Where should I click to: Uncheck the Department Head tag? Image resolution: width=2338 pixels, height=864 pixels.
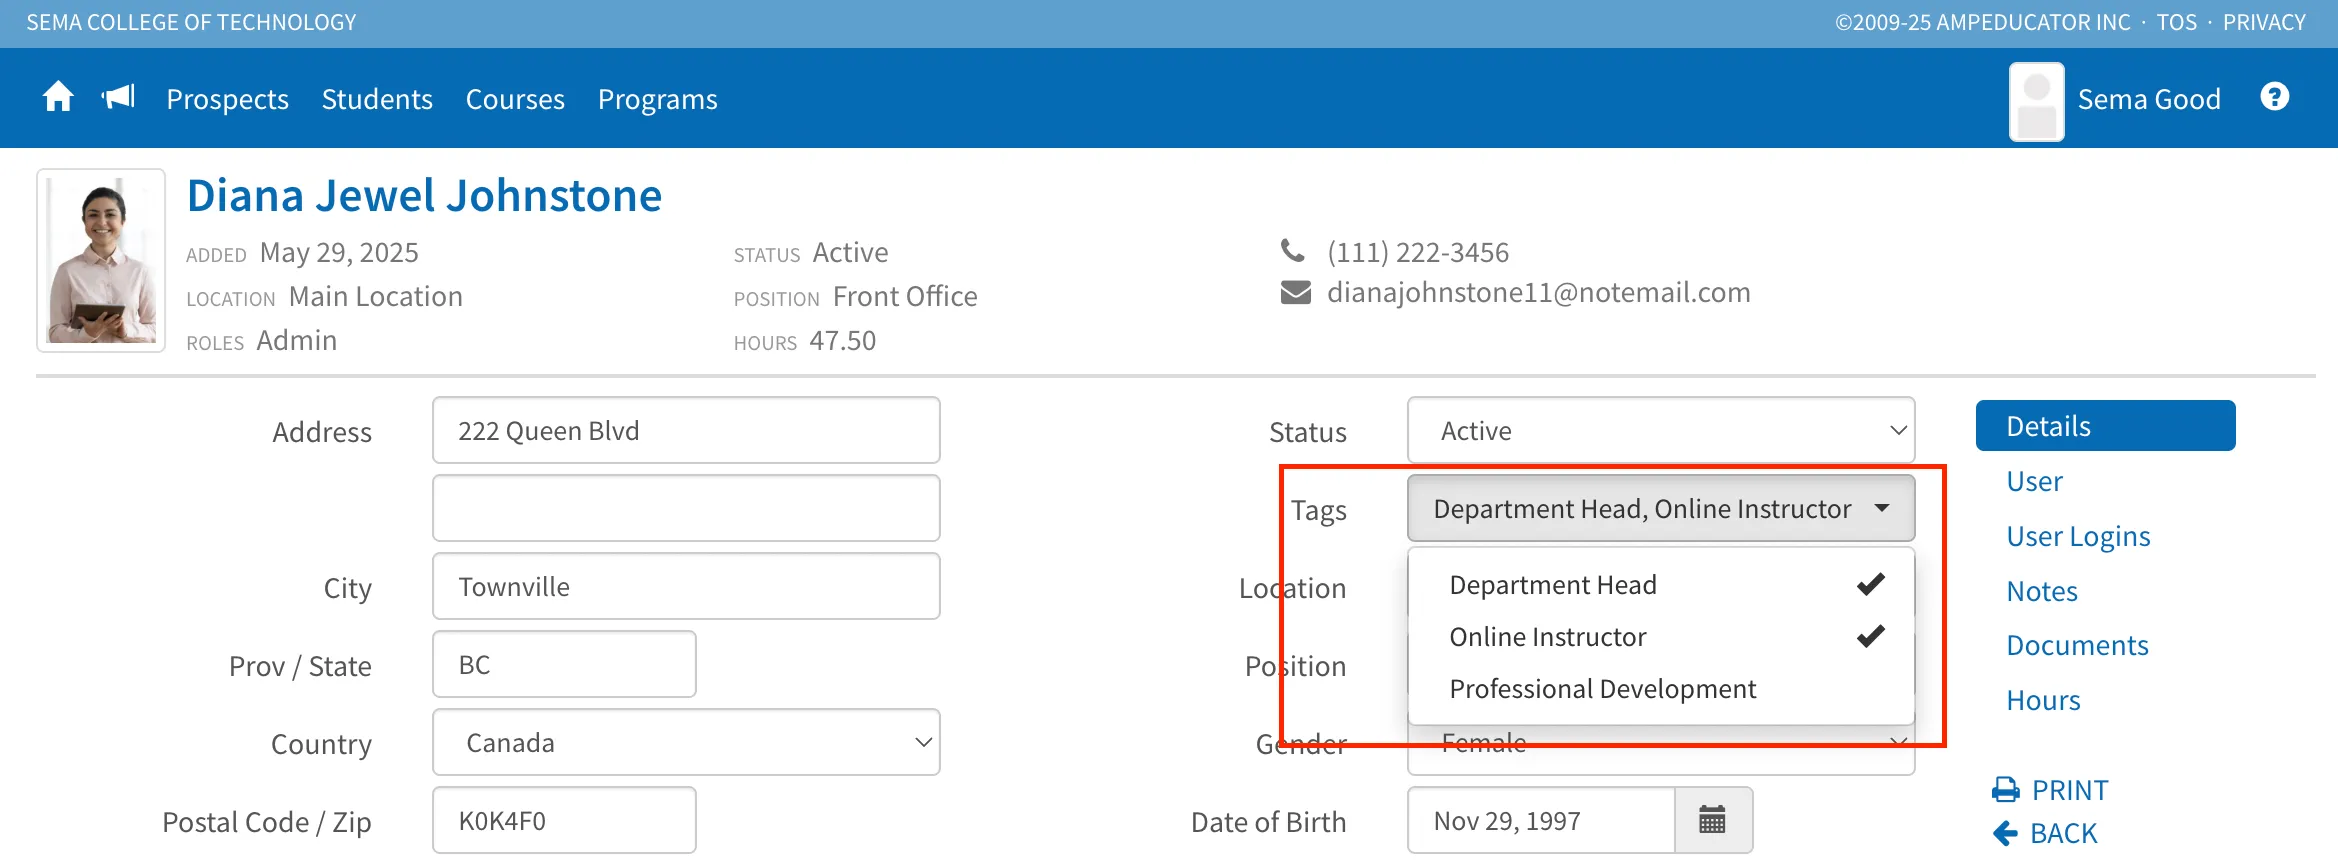tap(1661, 585)
